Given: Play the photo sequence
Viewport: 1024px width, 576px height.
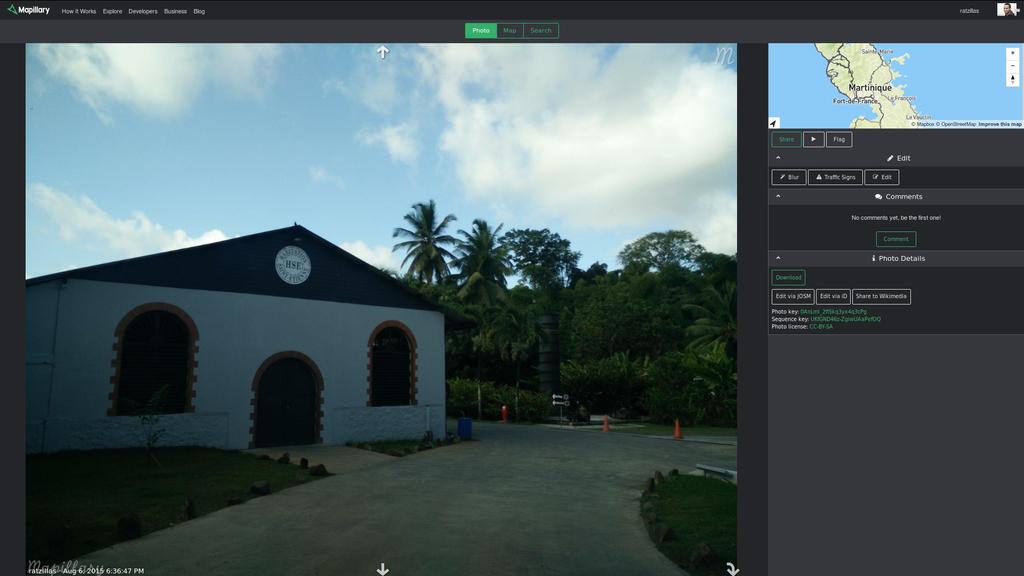Looking at the screenshot, I should [x=813, y=139].
